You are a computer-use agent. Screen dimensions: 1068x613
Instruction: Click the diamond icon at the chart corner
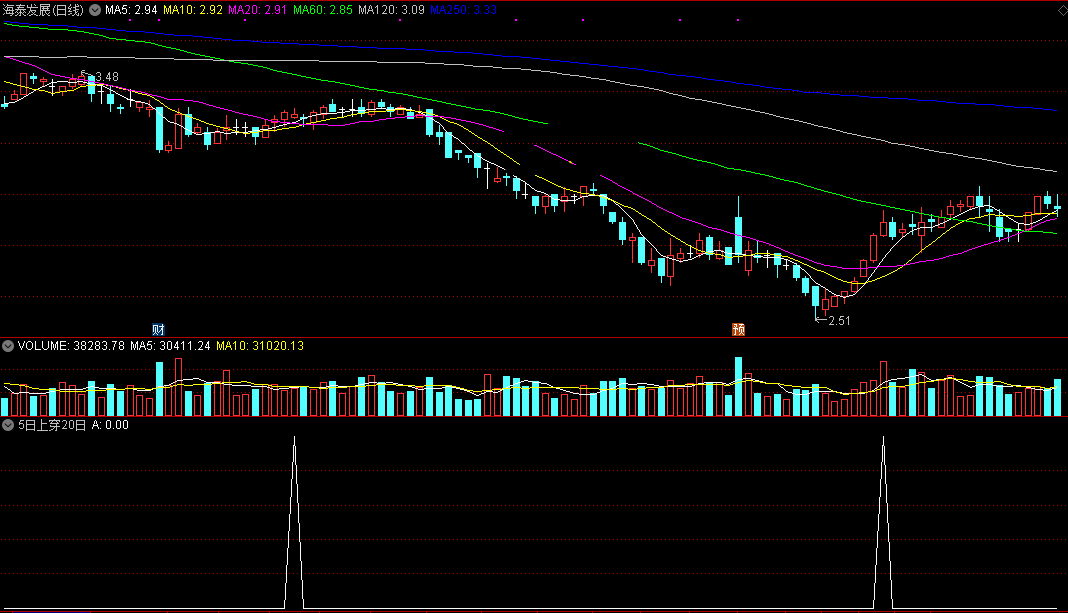pyautogui.click(x=1061, y=10)
